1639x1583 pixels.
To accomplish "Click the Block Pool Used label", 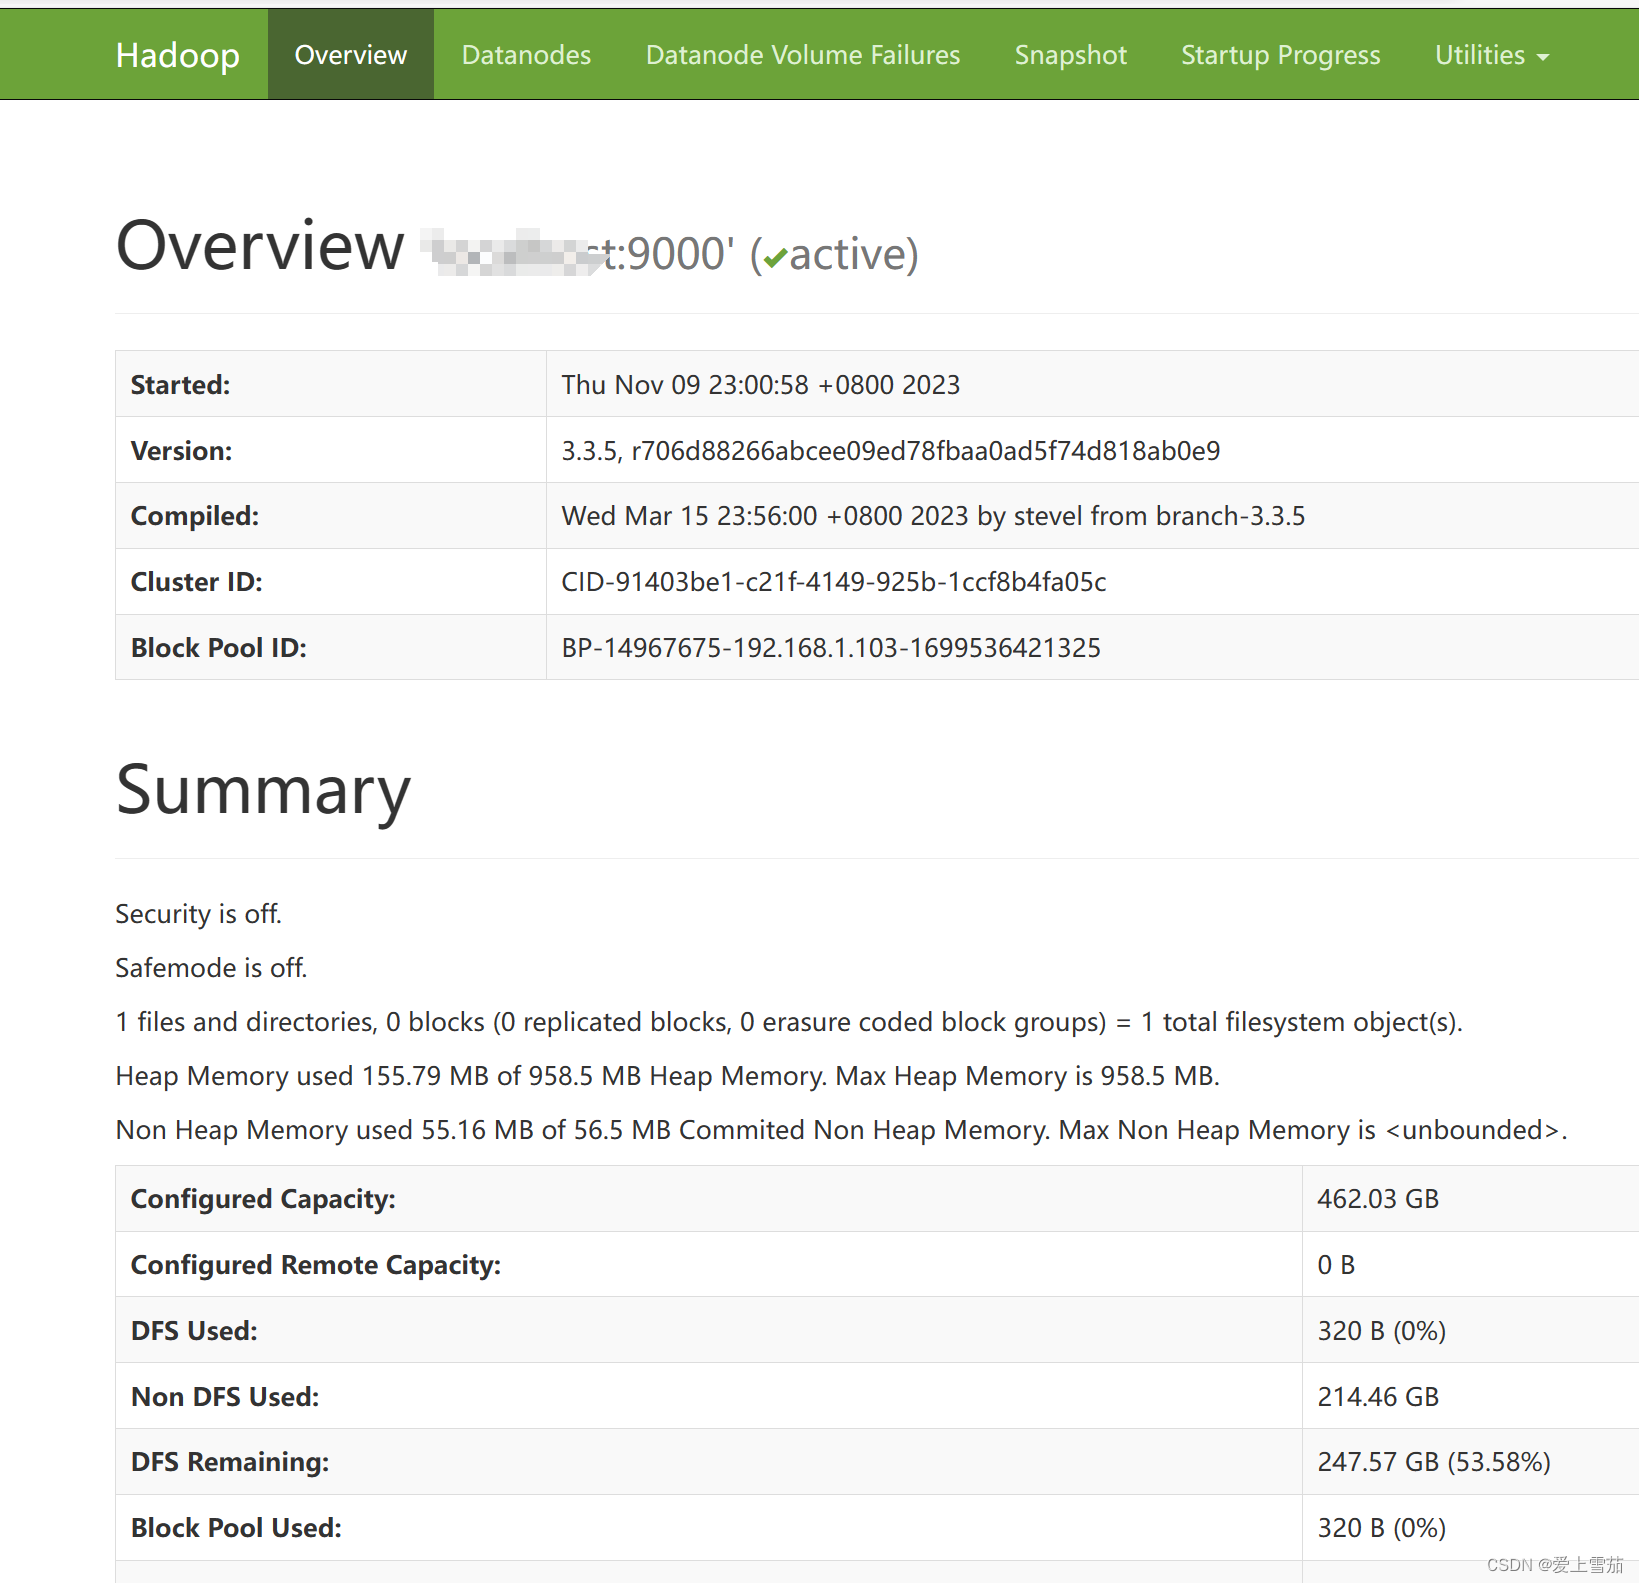I will click(236, 1528).
